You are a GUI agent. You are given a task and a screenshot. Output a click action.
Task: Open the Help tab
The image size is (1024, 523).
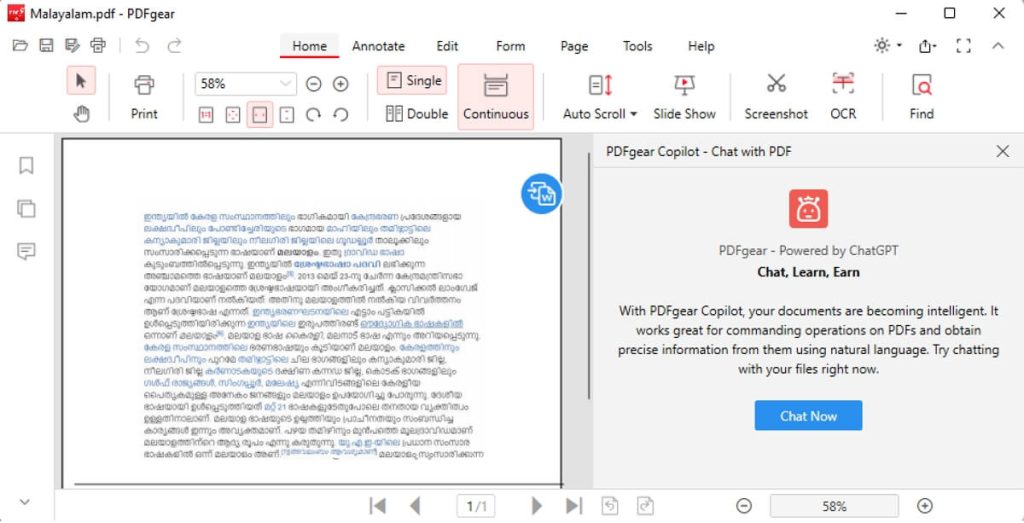pos(701,46)
